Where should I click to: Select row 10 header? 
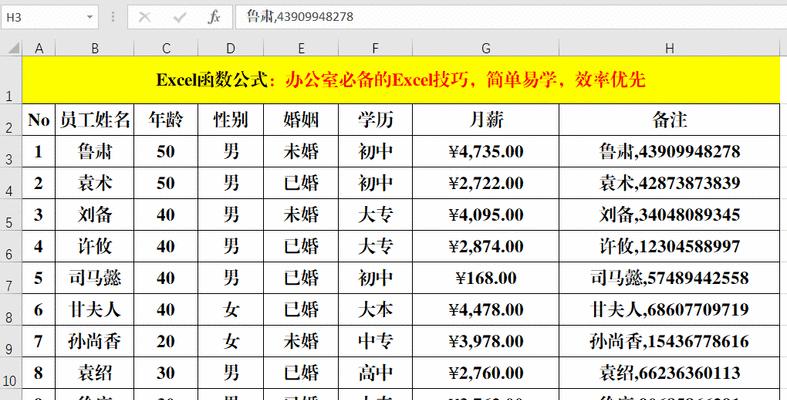point(11,372)
